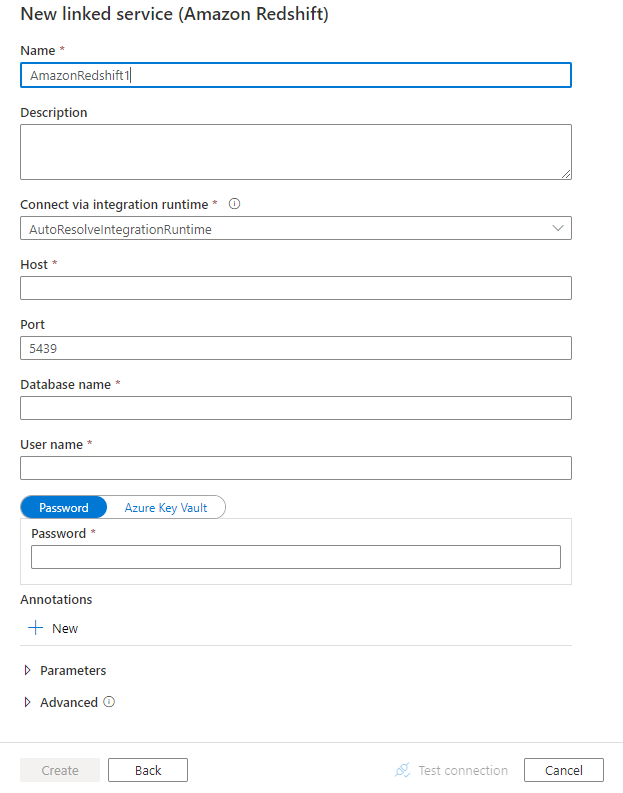Select the Password option toggle
This screenshot has height=793, width=623.
tap(64, 507)
